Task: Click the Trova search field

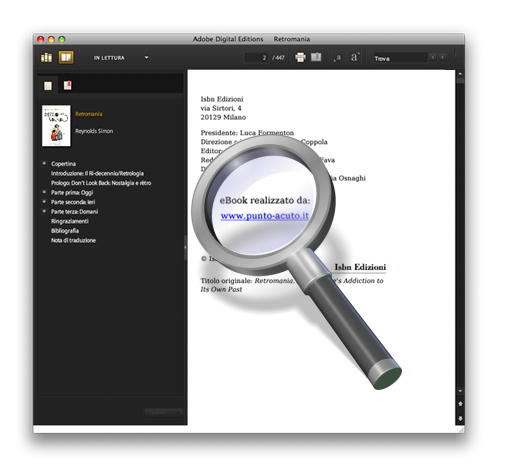Action: point(400,58)
